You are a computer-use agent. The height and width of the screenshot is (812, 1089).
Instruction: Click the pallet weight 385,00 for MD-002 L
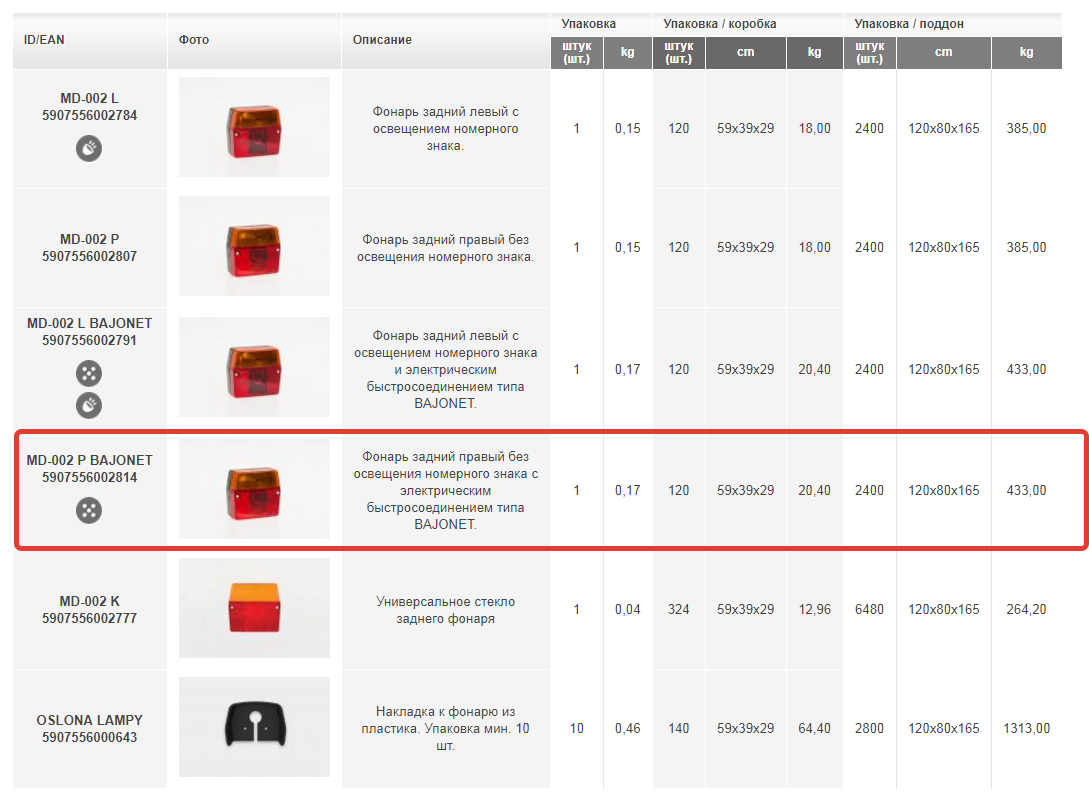(1026, 128)
